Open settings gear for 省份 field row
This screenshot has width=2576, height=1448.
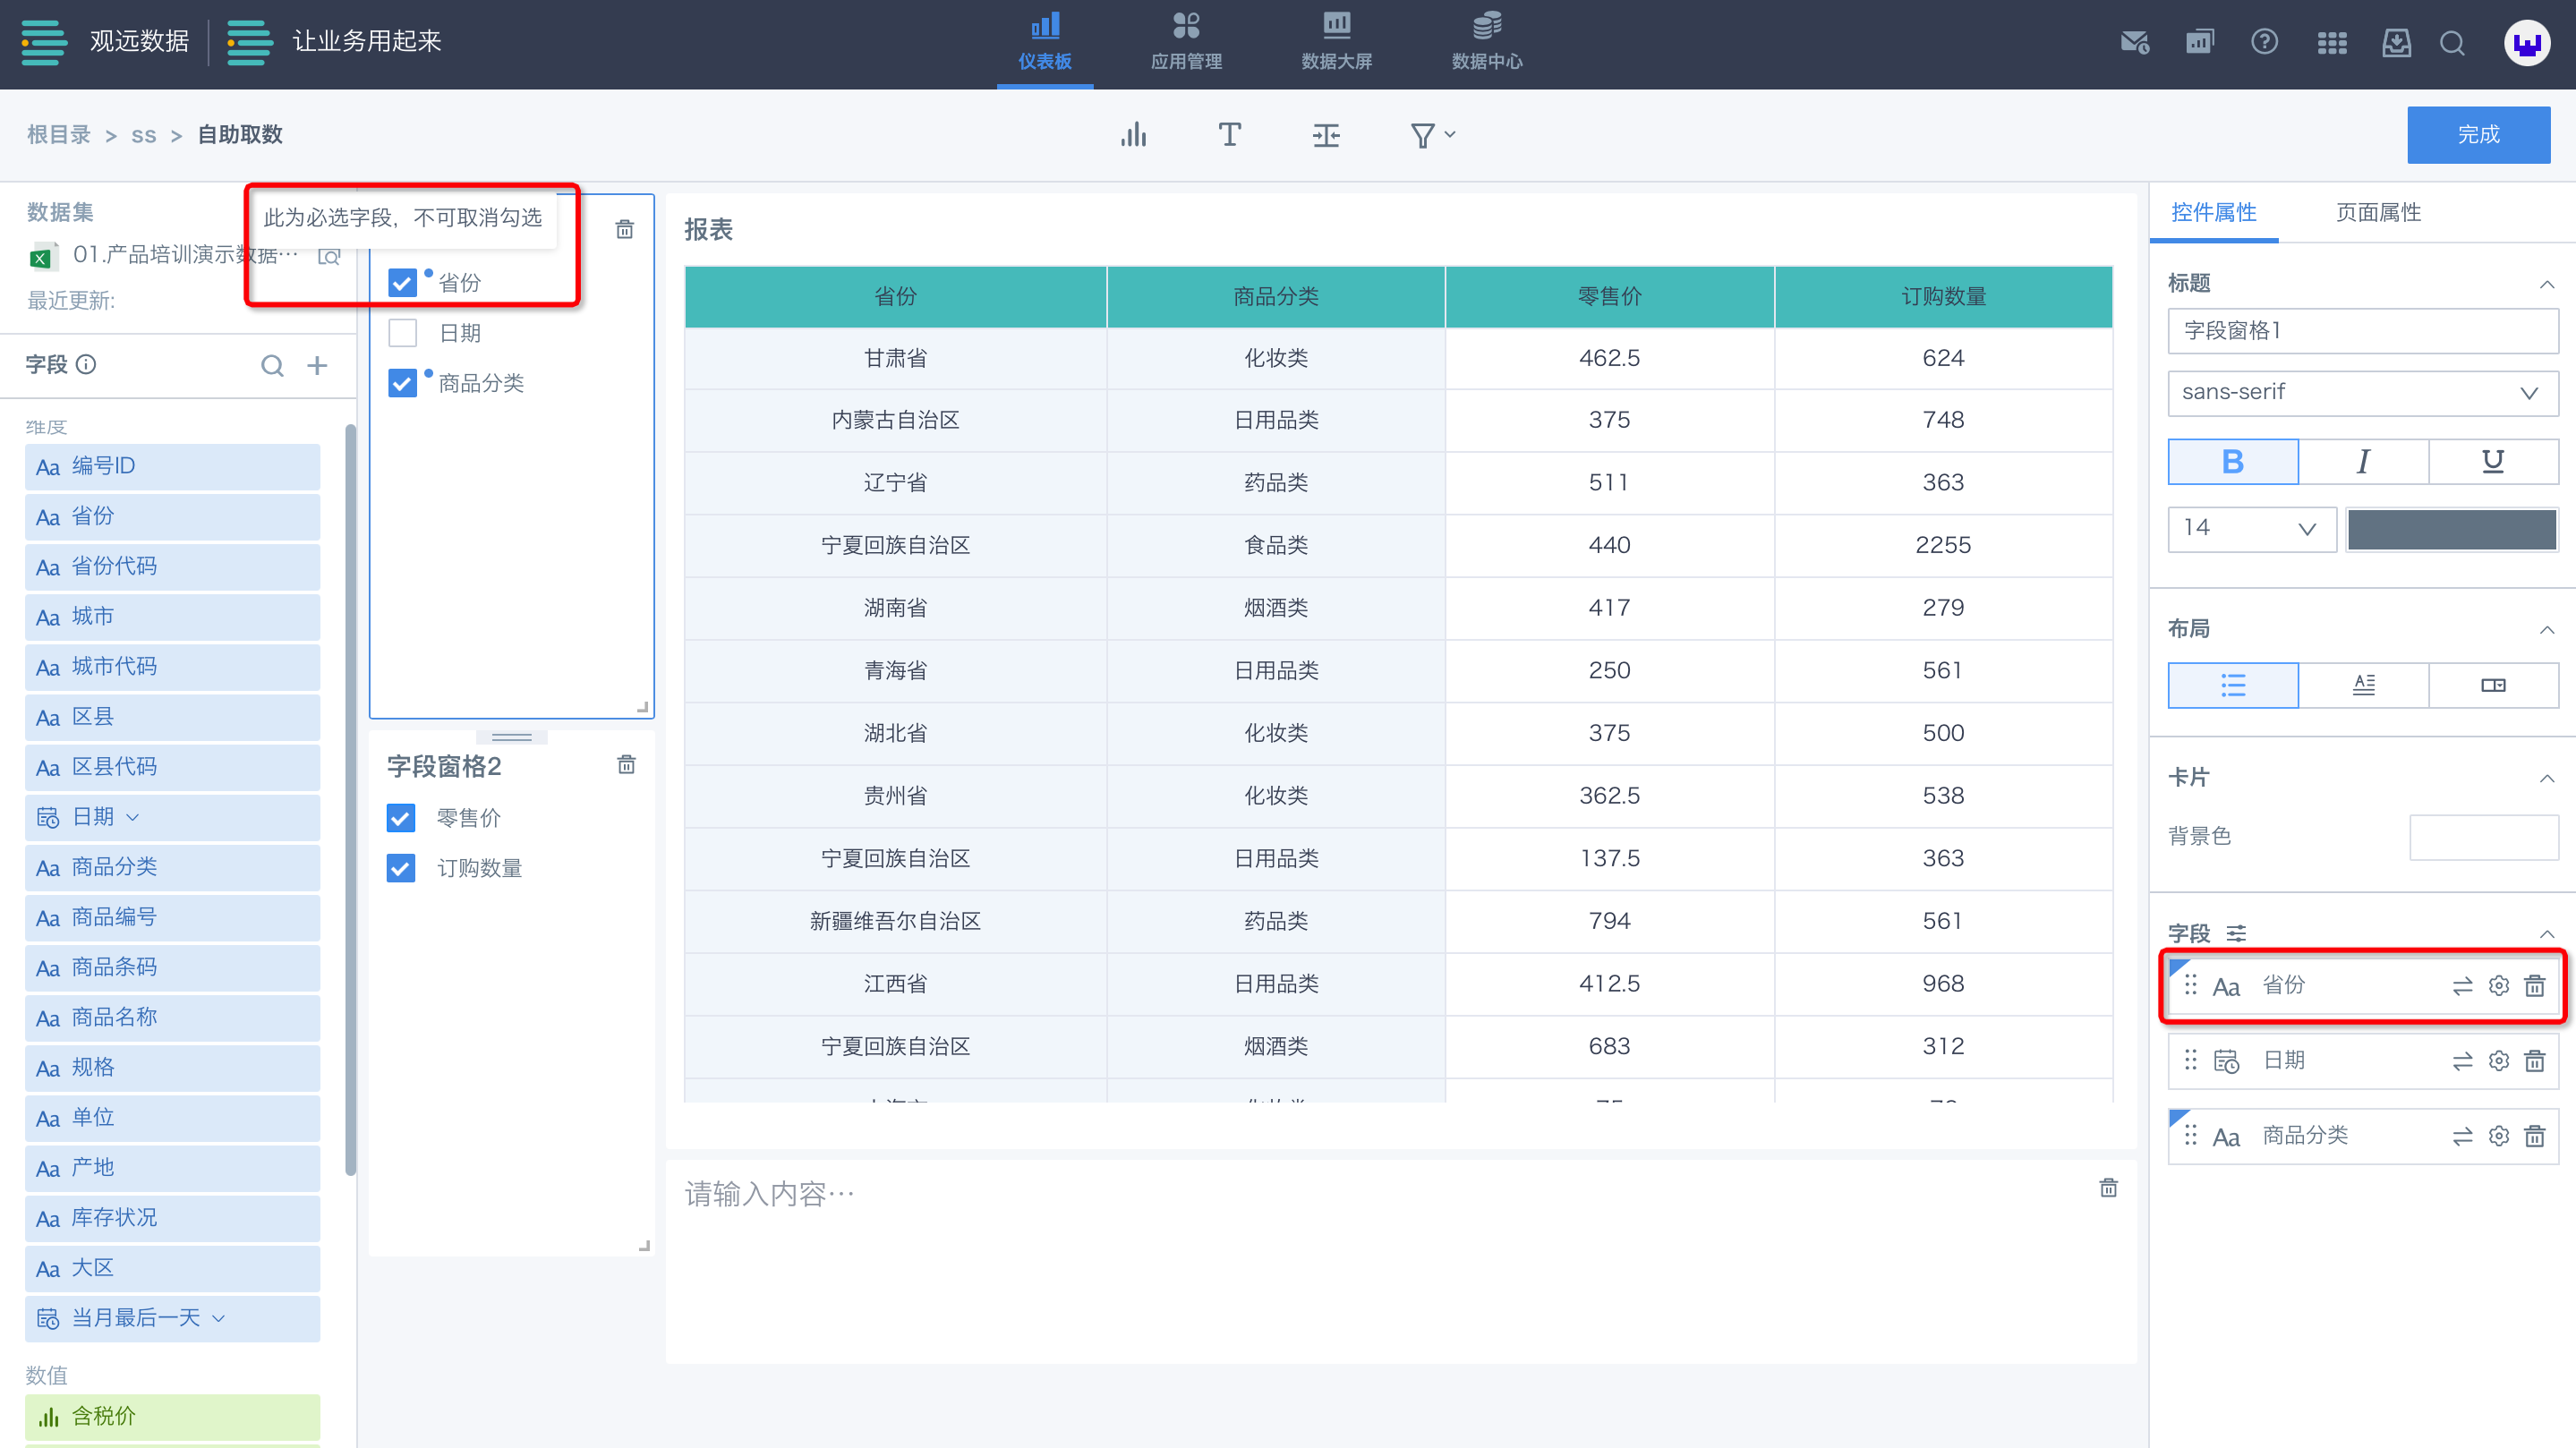pyautogui.click(x=2498, y=986)
